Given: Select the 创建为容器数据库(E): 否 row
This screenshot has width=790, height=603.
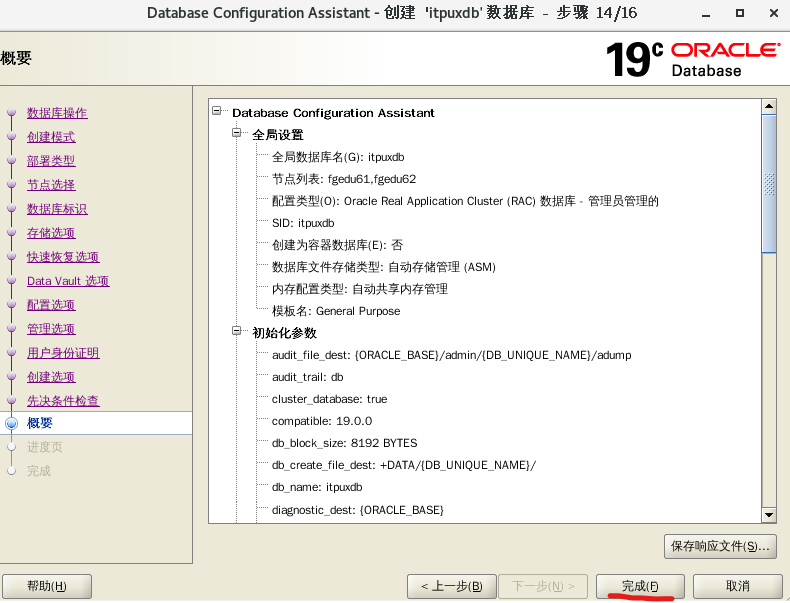Looking at the screenshot, I should (338, 245).
